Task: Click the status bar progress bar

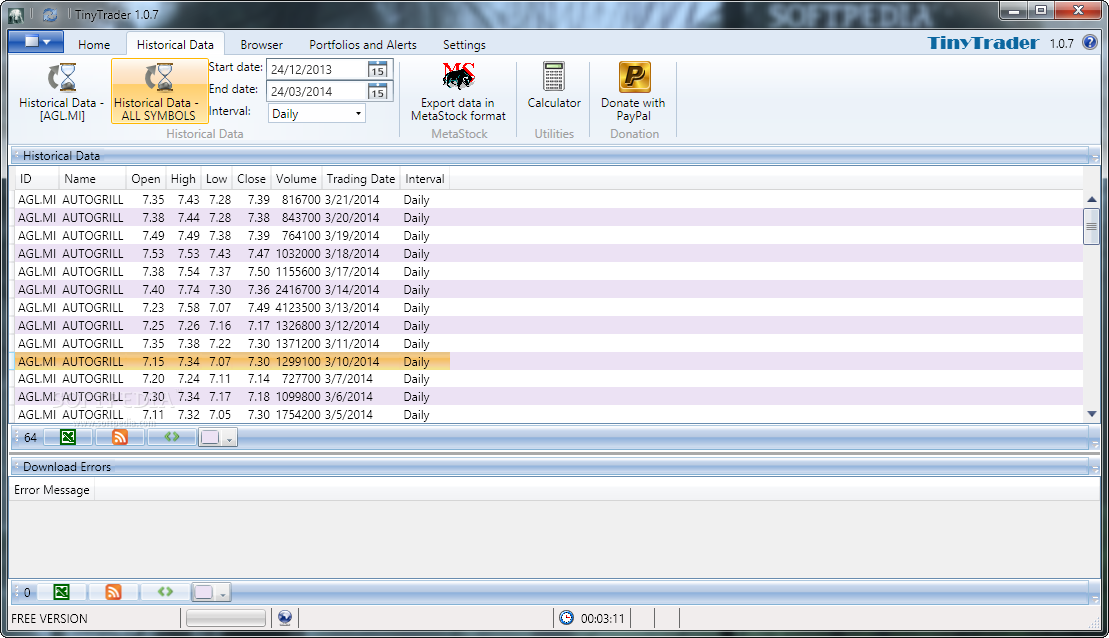Action: tap(226, 618)
